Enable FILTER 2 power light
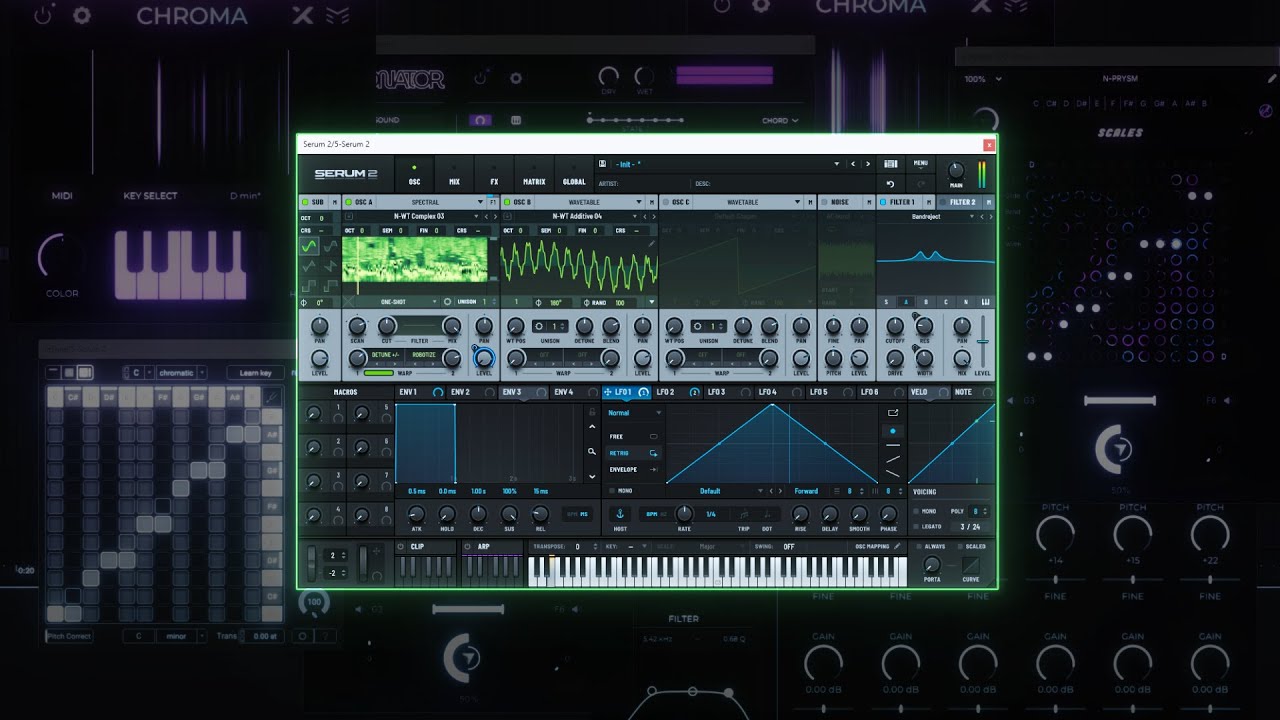1280x720 pixels. coord(943,202)
